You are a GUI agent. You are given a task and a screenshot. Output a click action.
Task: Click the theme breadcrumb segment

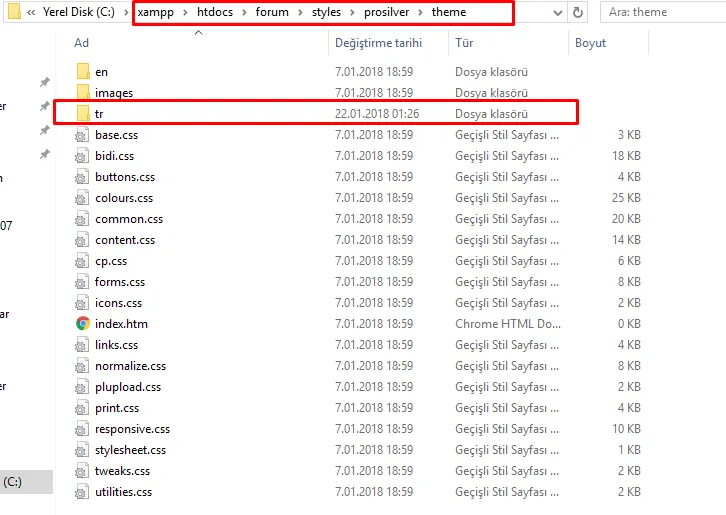click(449, 12)
